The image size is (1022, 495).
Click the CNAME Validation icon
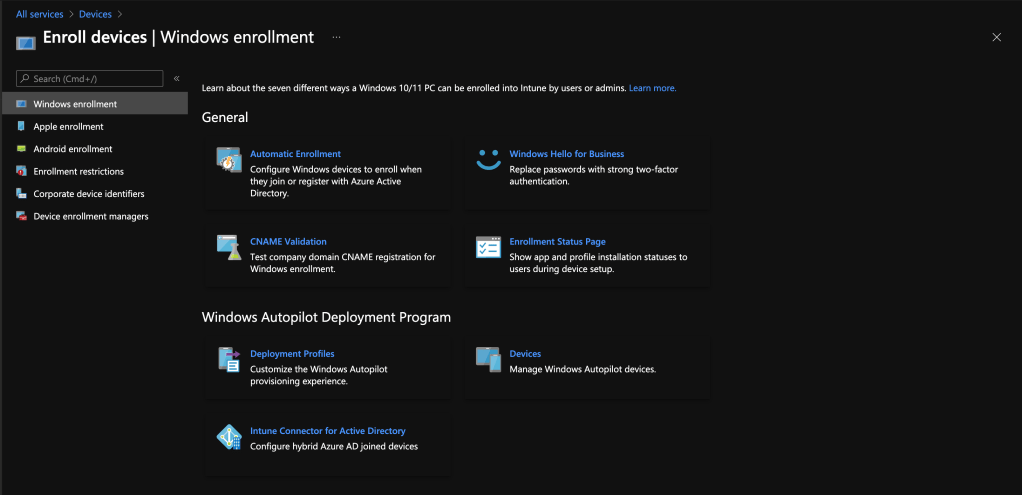click(229, 248)
